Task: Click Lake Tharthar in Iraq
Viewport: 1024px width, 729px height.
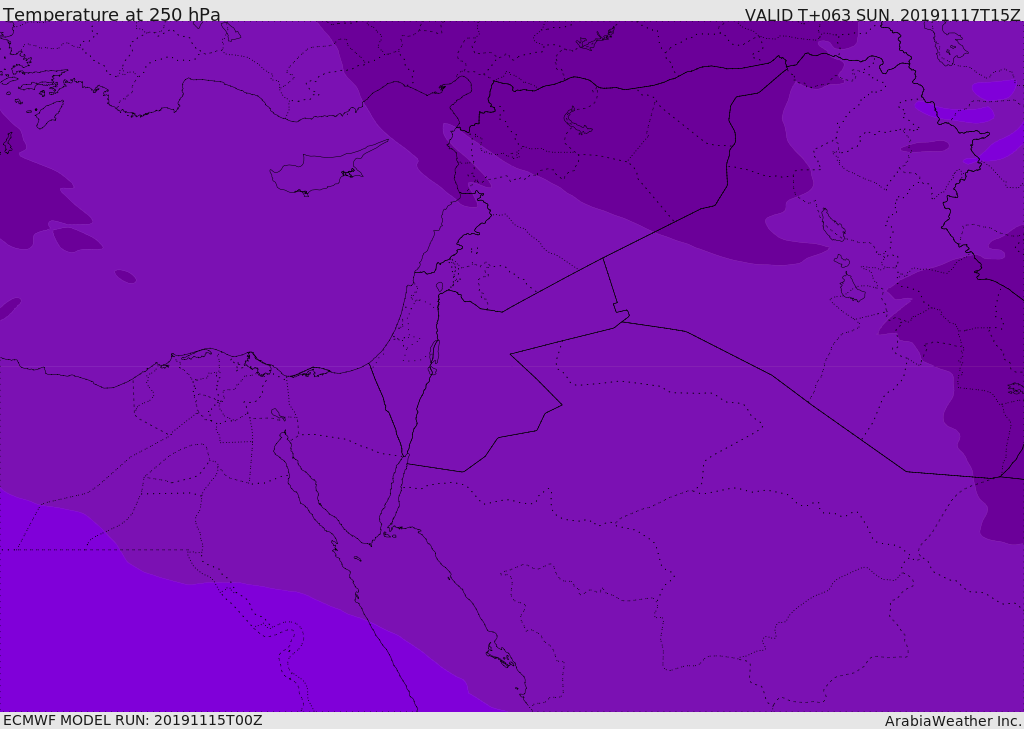Action: pos(832,225)
